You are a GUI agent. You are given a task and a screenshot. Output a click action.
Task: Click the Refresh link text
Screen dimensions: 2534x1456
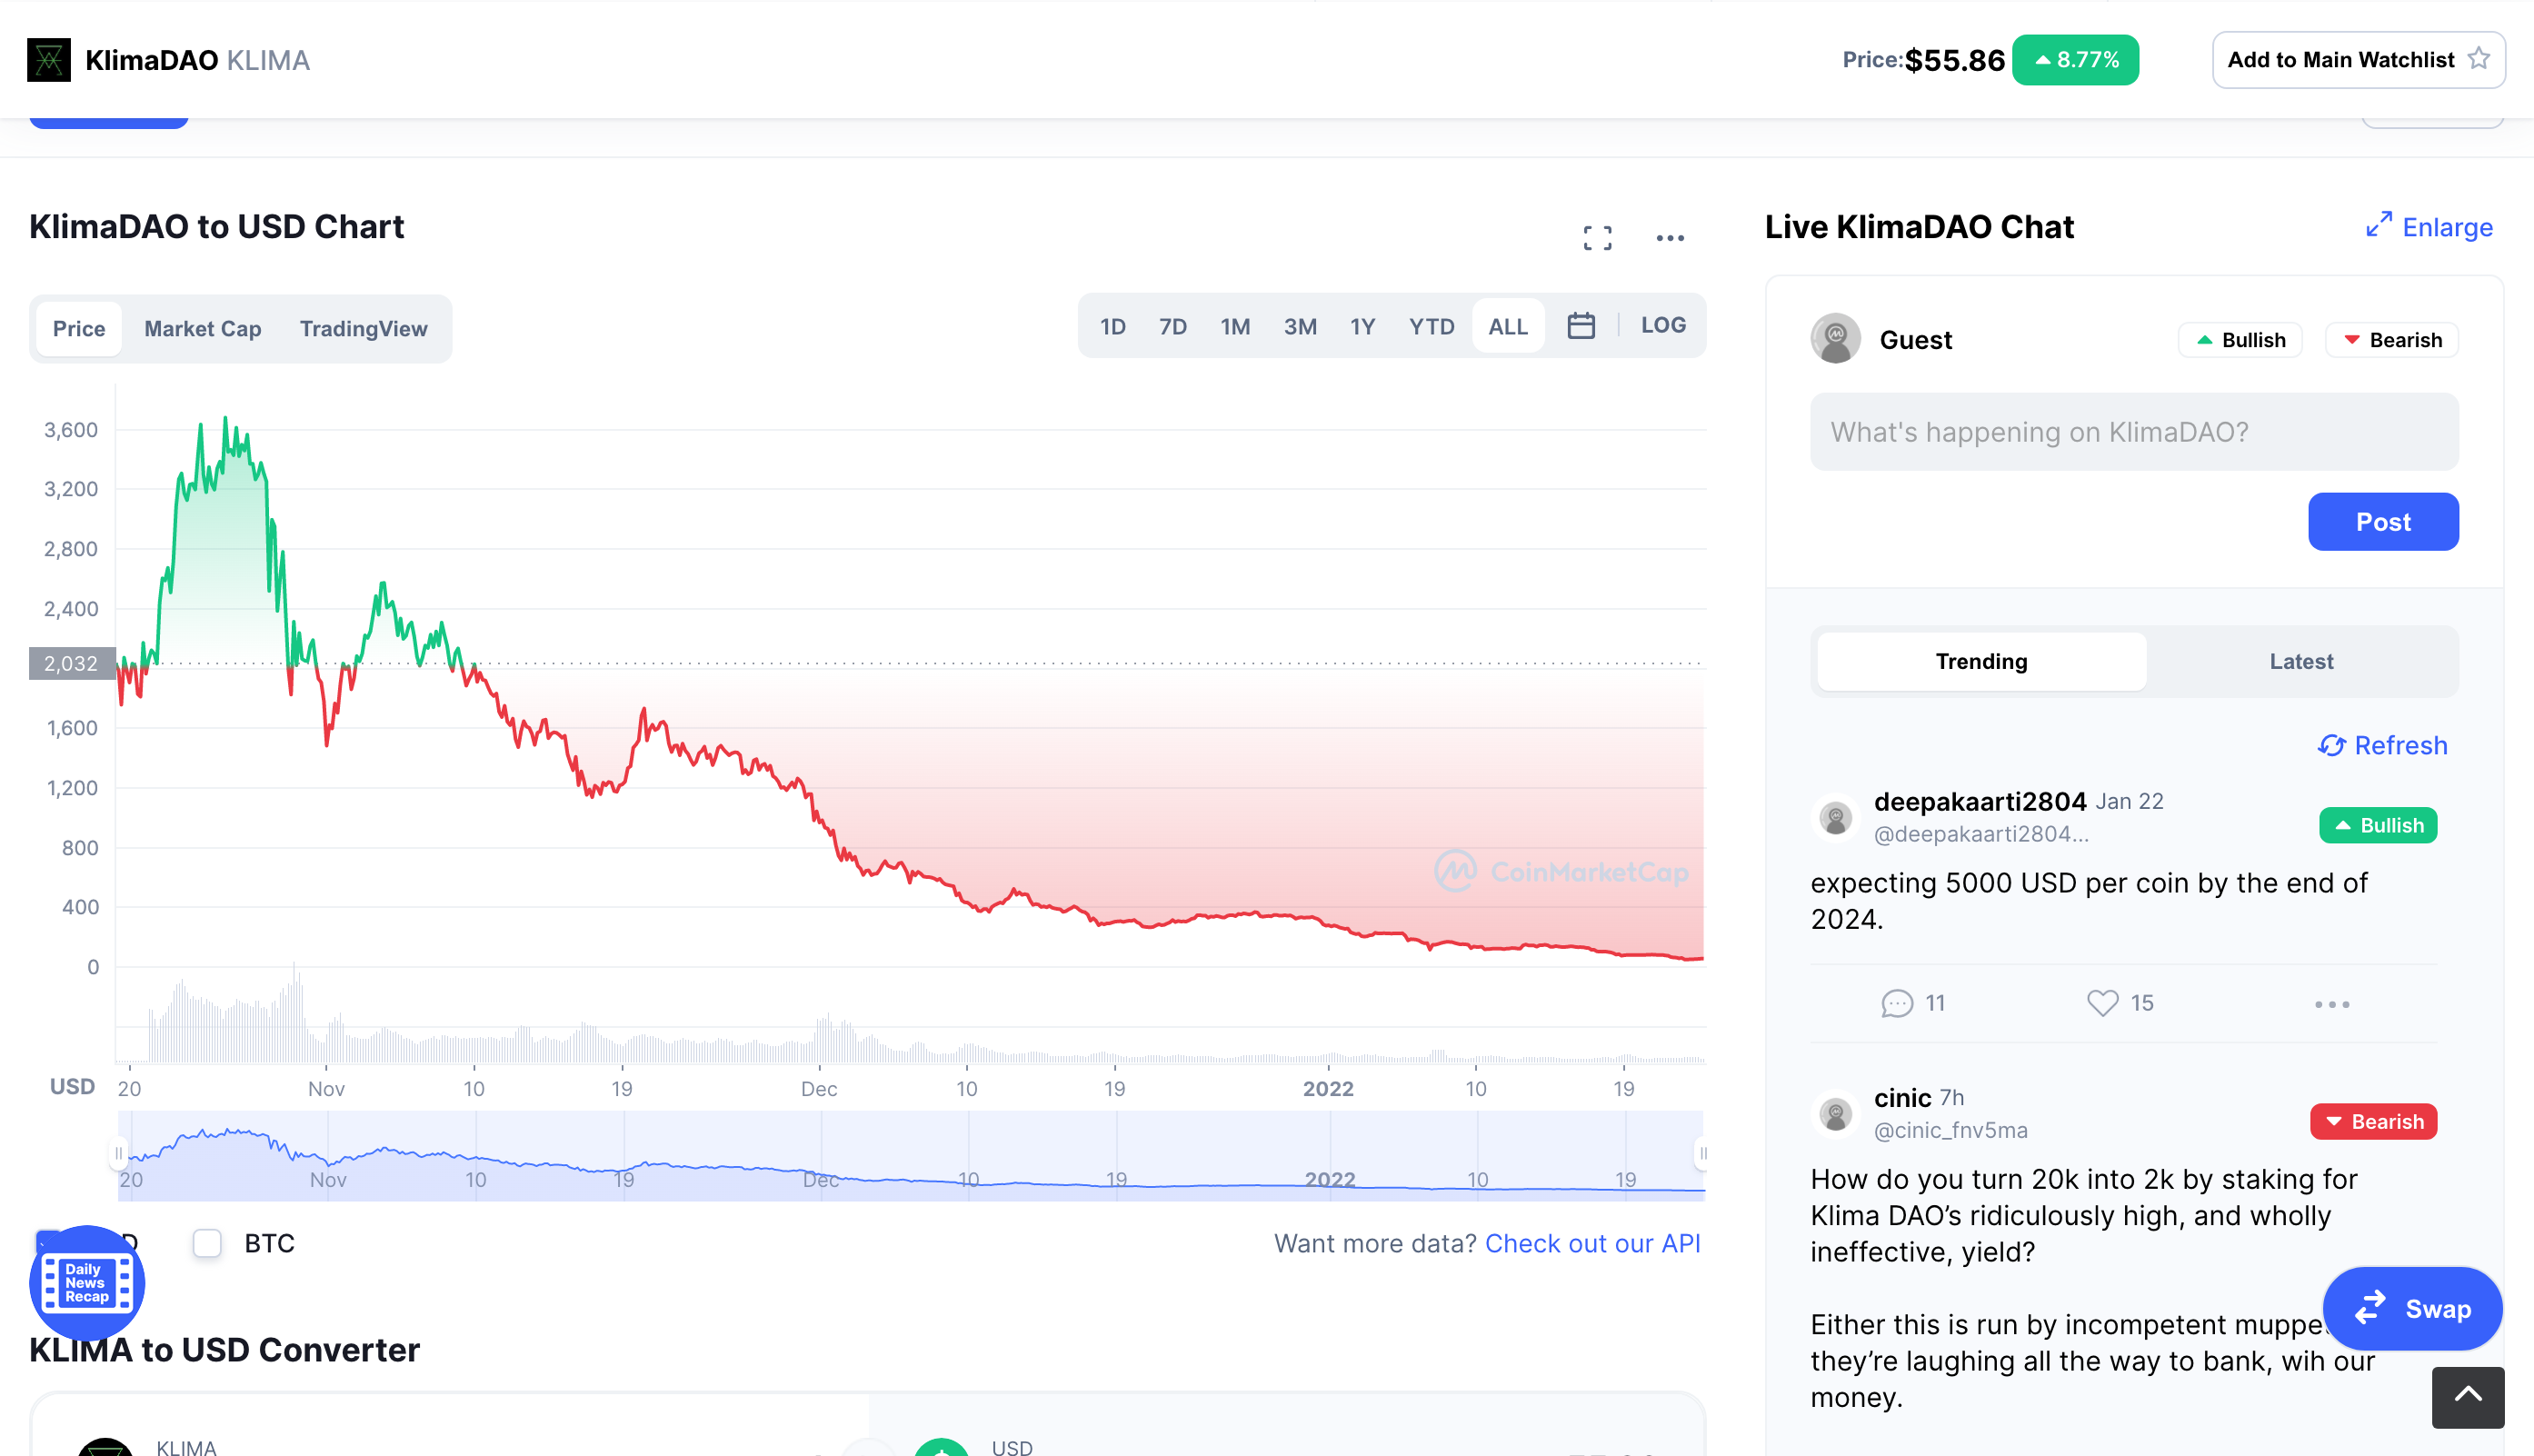click(x=2400, y=745)
